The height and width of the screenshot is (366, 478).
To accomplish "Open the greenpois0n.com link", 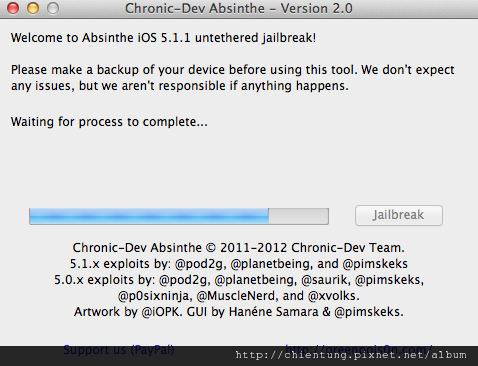I will tap(359, 349).
